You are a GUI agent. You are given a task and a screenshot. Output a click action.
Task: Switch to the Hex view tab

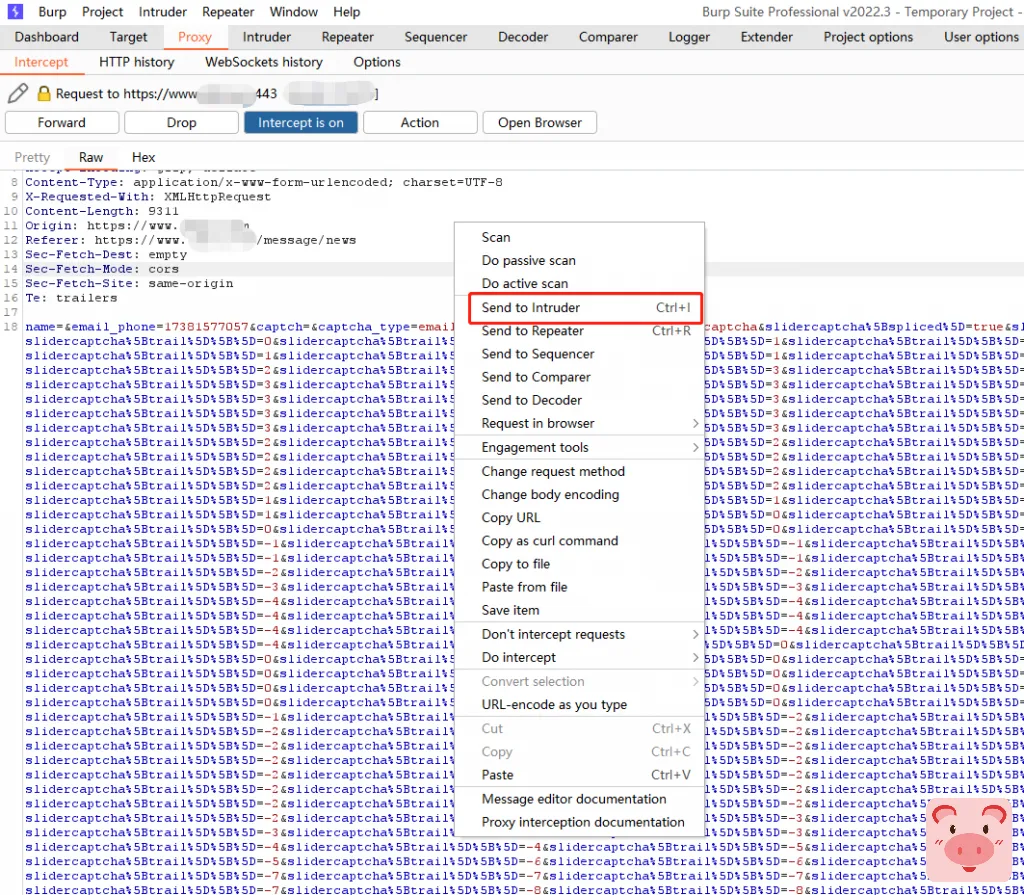tap(144, 157)
